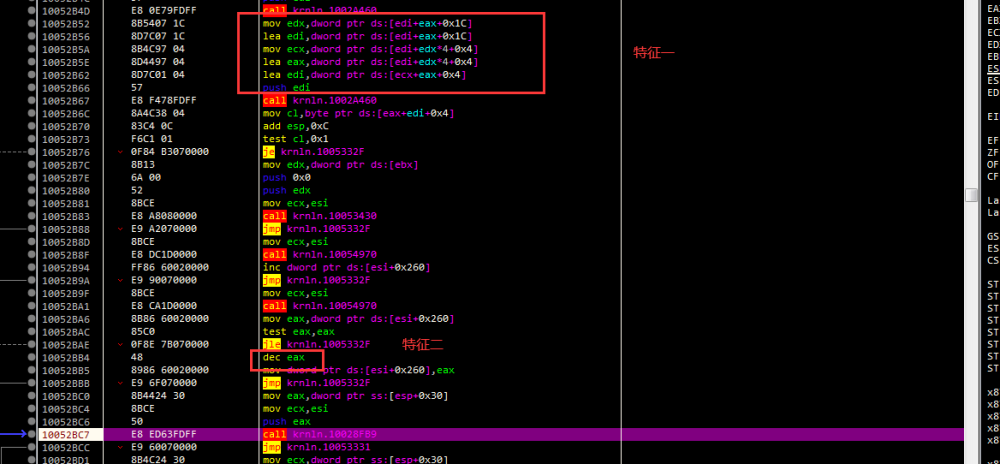Select the dec eax instruction line

[x=282, y=357]
